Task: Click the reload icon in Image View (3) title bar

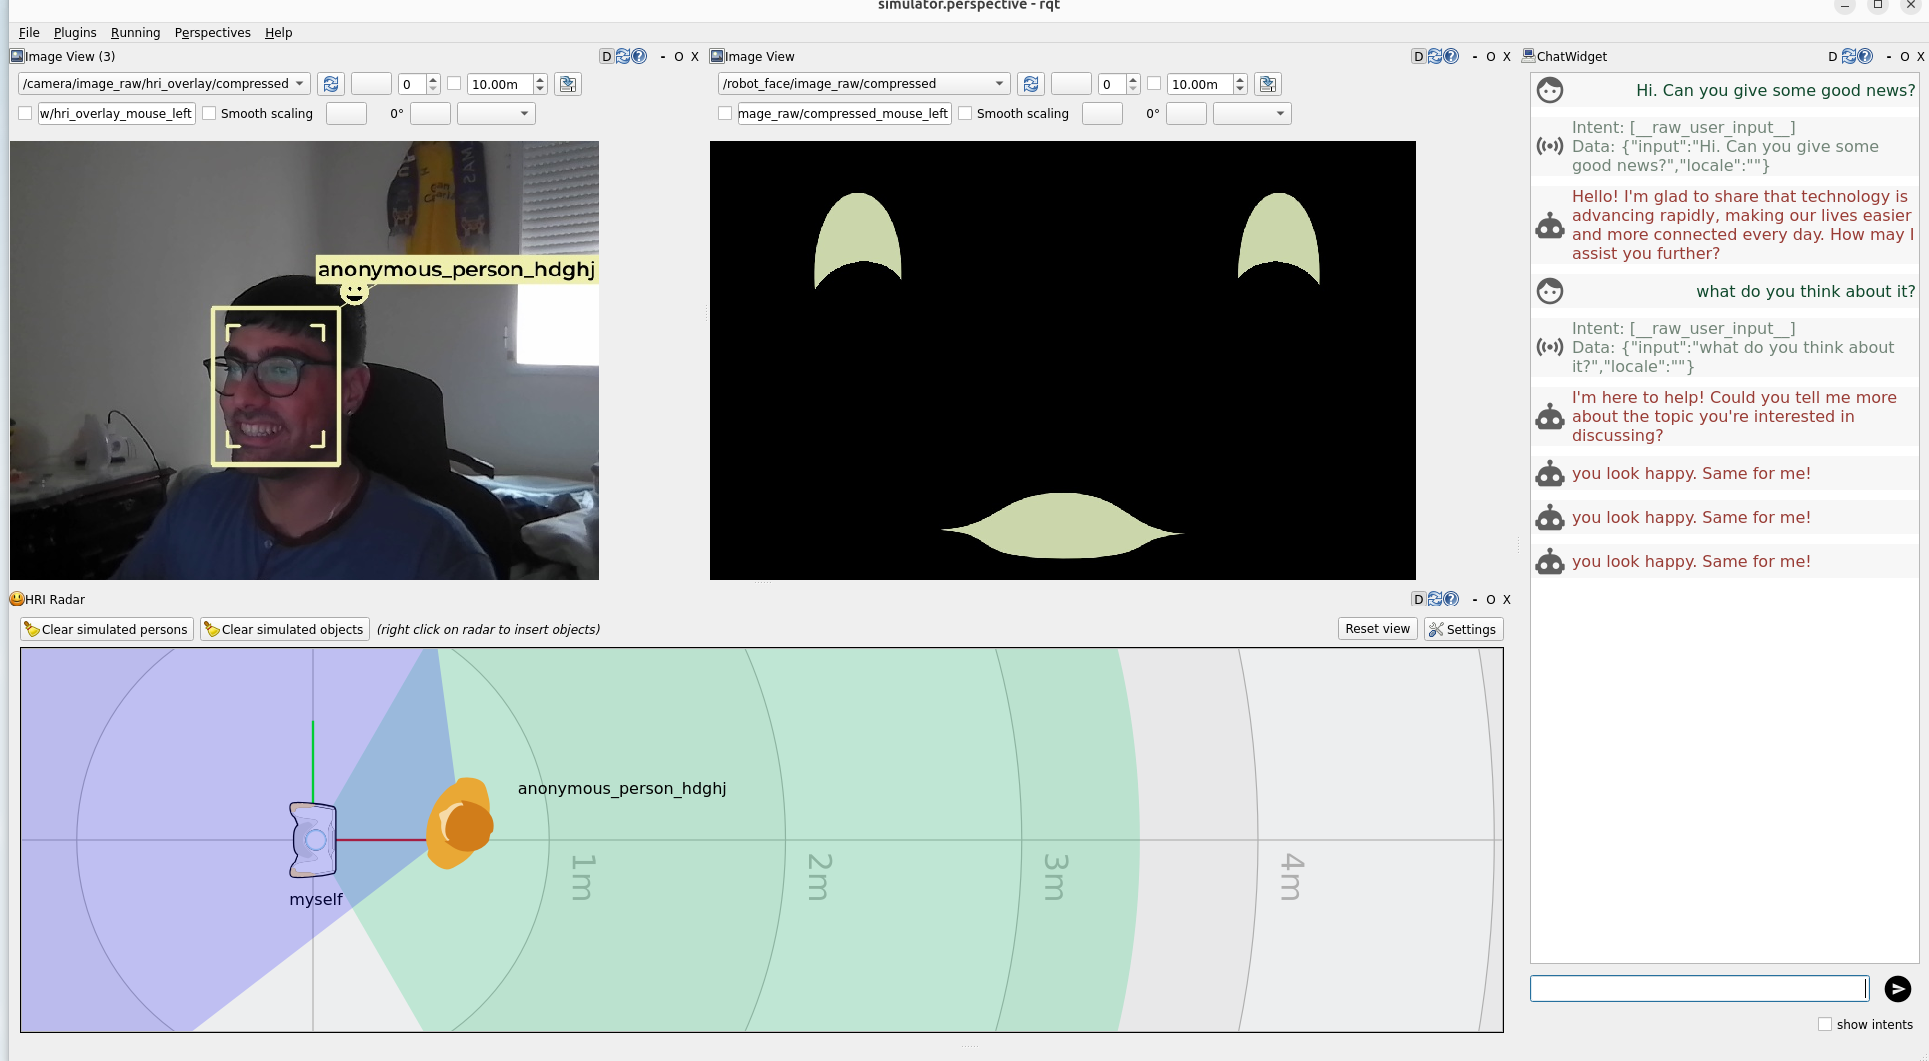Action: point(623,57)
